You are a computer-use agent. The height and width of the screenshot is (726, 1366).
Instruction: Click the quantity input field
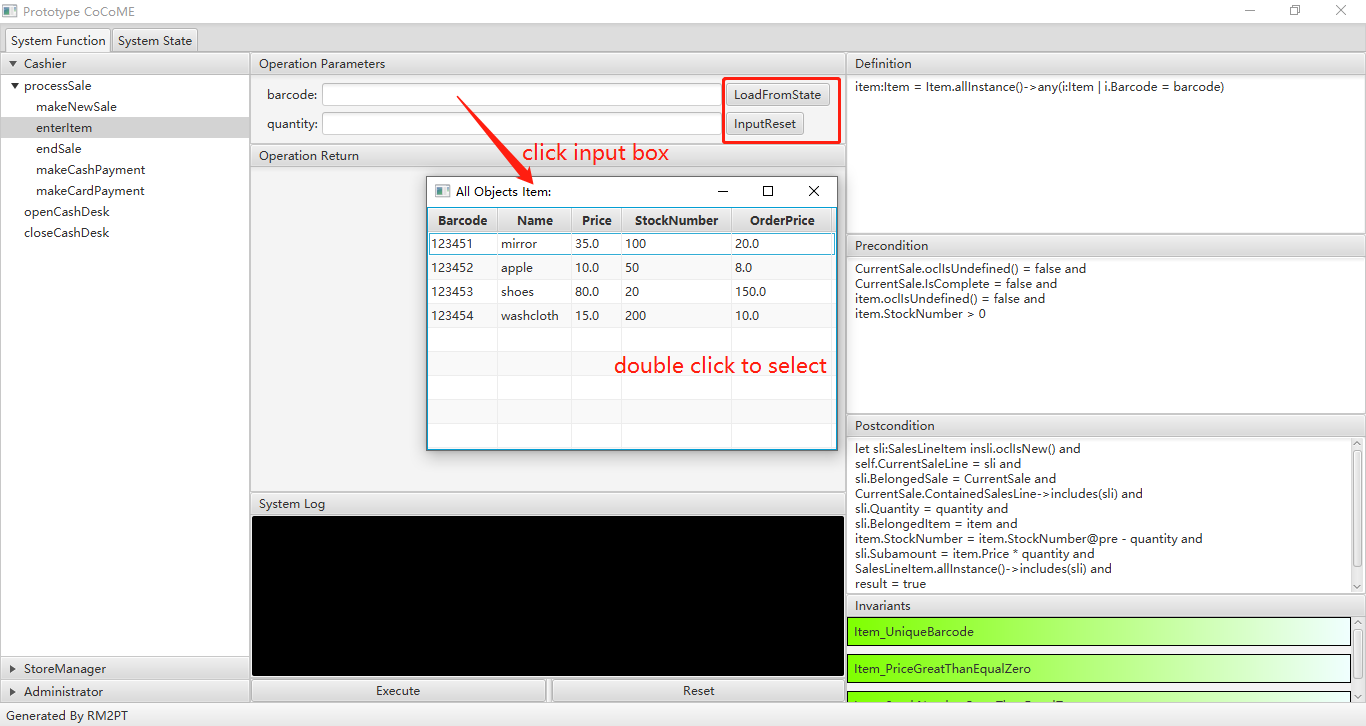[x=520, y=124]
